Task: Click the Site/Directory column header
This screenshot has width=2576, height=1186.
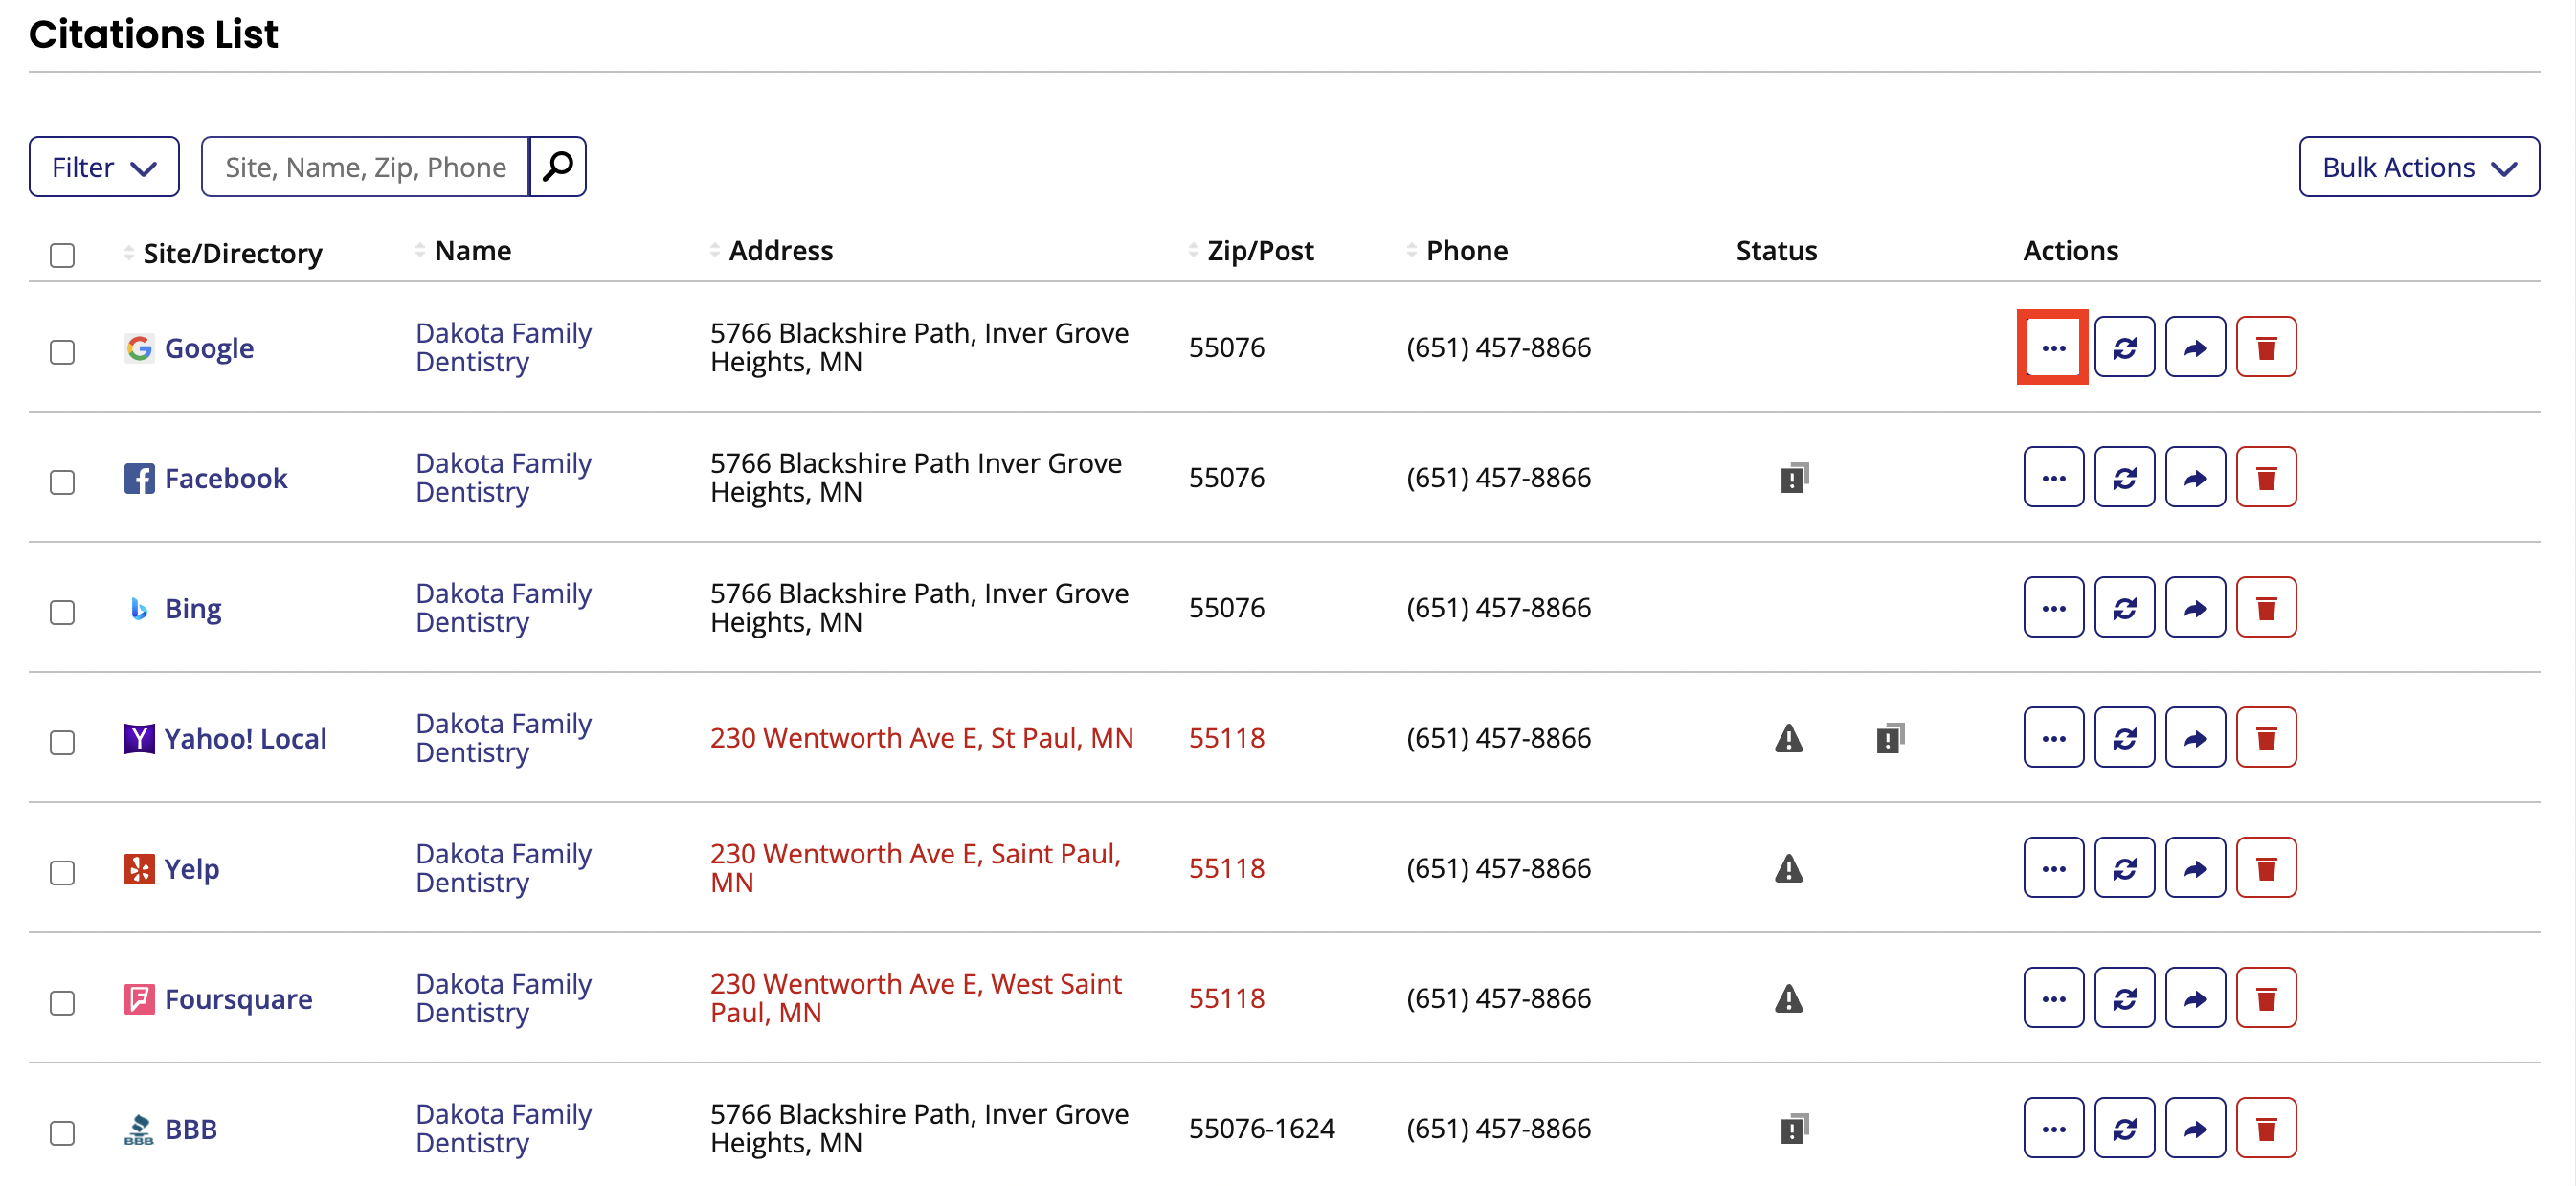Action: tap(232, 252)
